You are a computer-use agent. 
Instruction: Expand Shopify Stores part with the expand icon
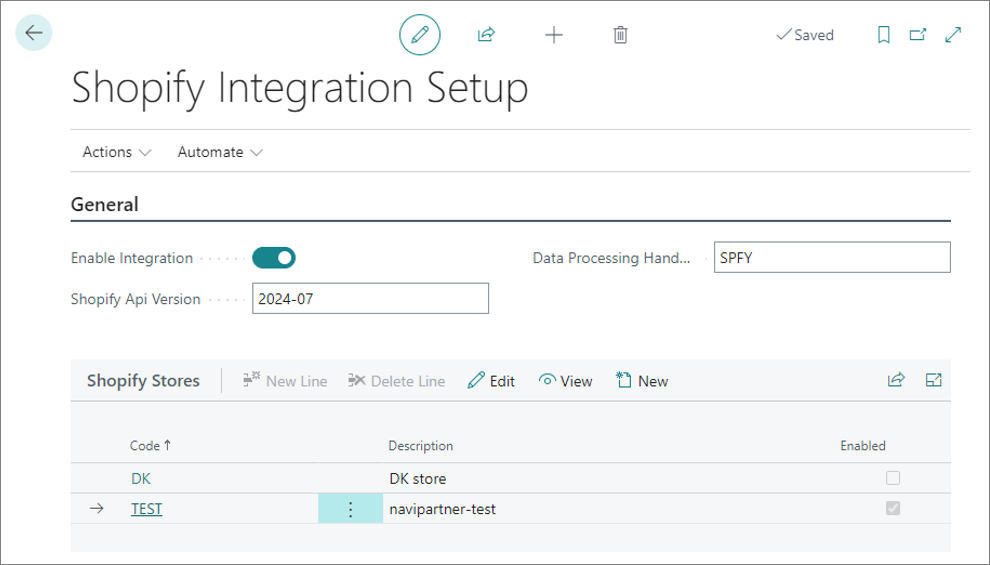(934, 380)
